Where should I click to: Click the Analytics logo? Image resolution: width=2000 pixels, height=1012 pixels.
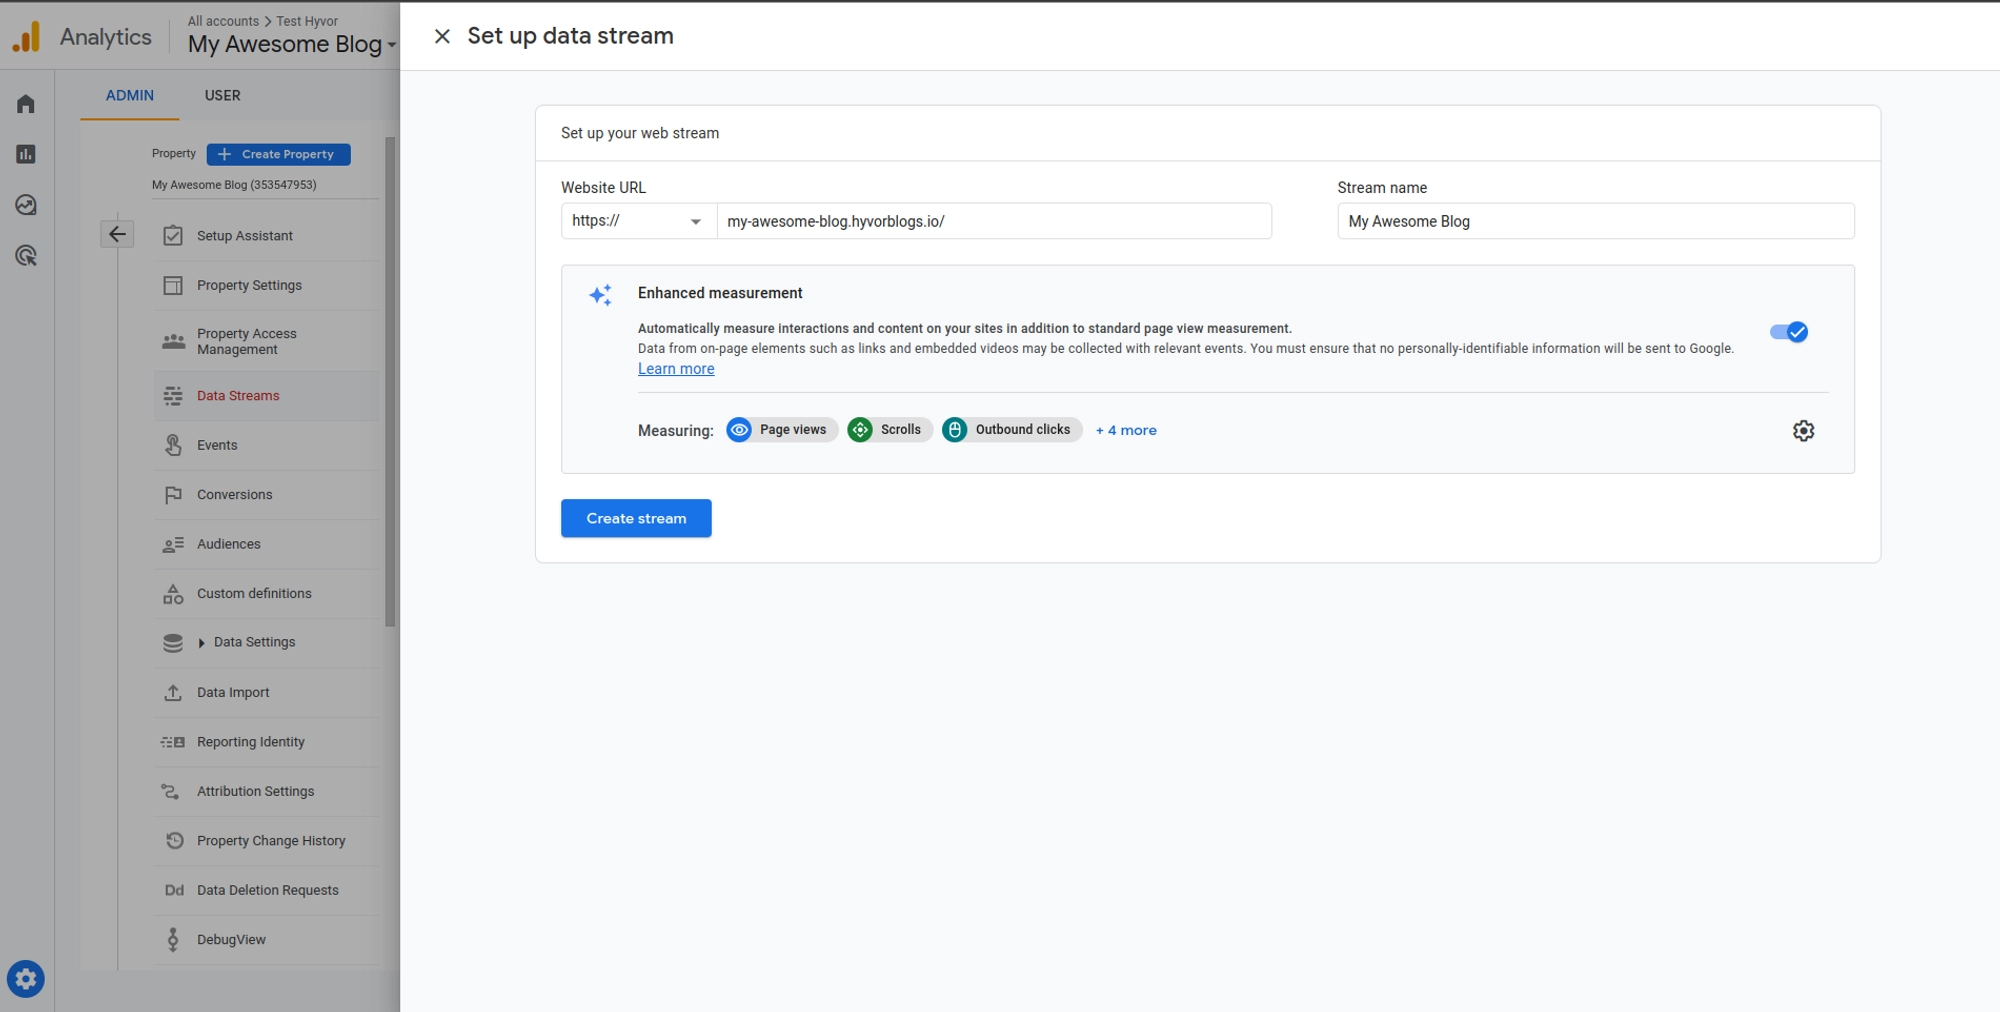point(26,37)
